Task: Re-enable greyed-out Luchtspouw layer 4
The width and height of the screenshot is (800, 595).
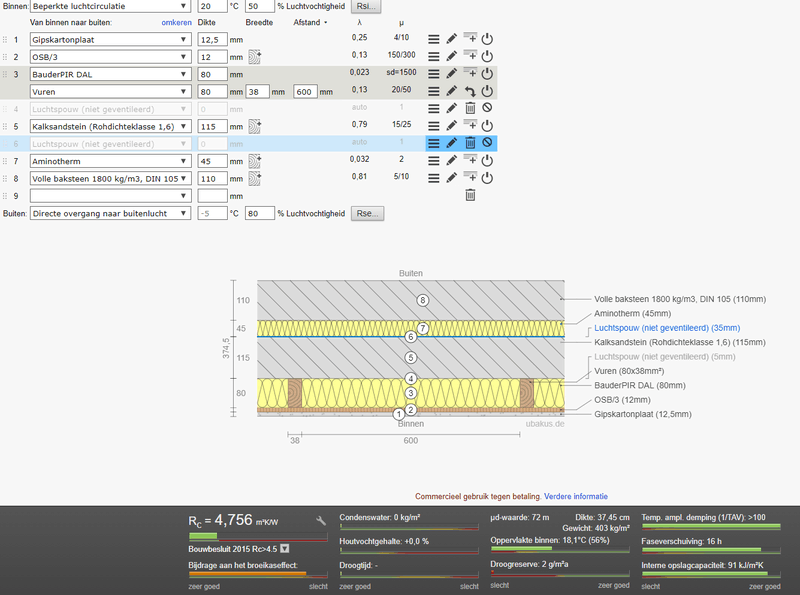Action: click(487, 108)
